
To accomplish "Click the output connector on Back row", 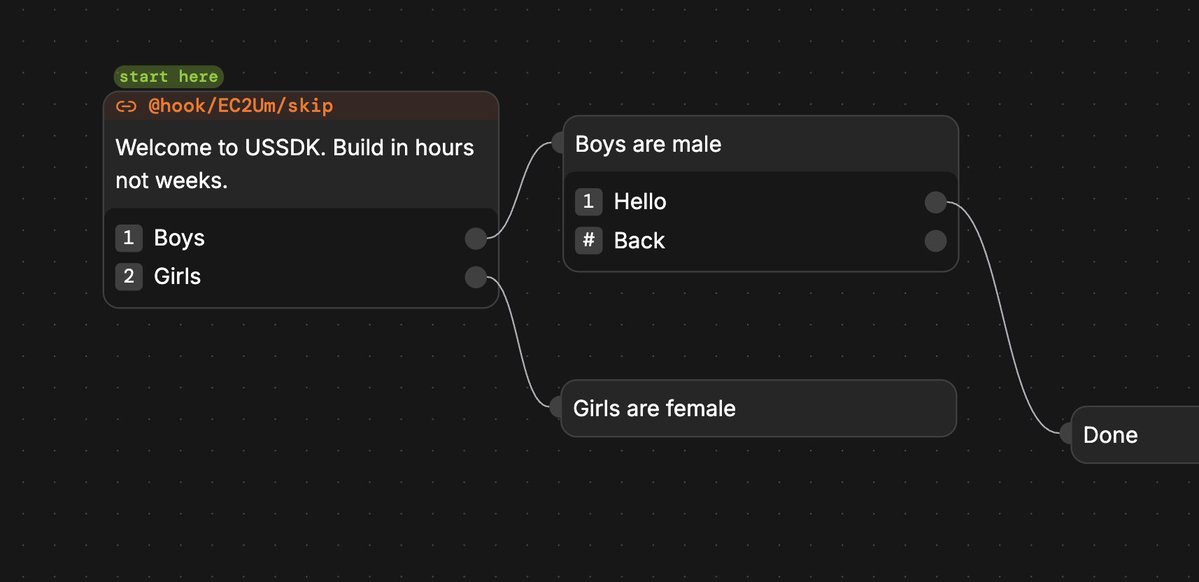I will pyautogui.click(x=935, y=241).
